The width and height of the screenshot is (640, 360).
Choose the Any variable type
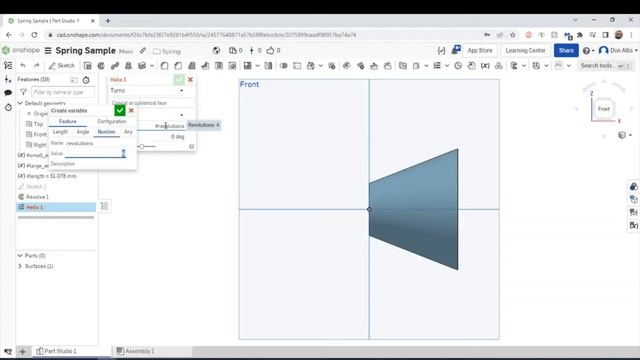coord(128,132)
